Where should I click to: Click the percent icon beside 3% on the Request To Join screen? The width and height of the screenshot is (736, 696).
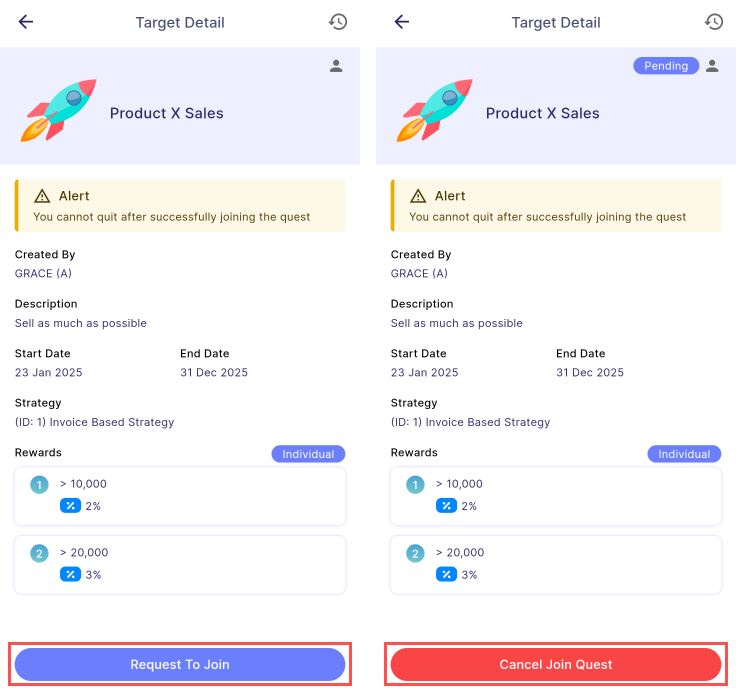[70, 574]
